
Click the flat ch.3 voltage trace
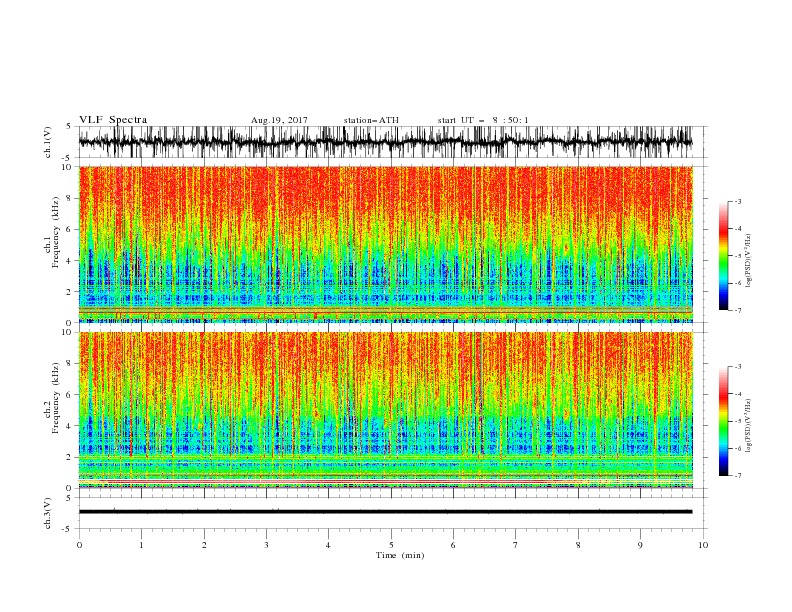coord(385,512)
